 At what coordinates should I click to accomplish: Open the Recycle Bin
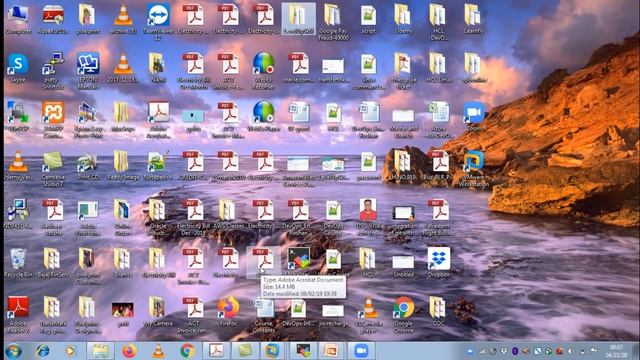18,262
